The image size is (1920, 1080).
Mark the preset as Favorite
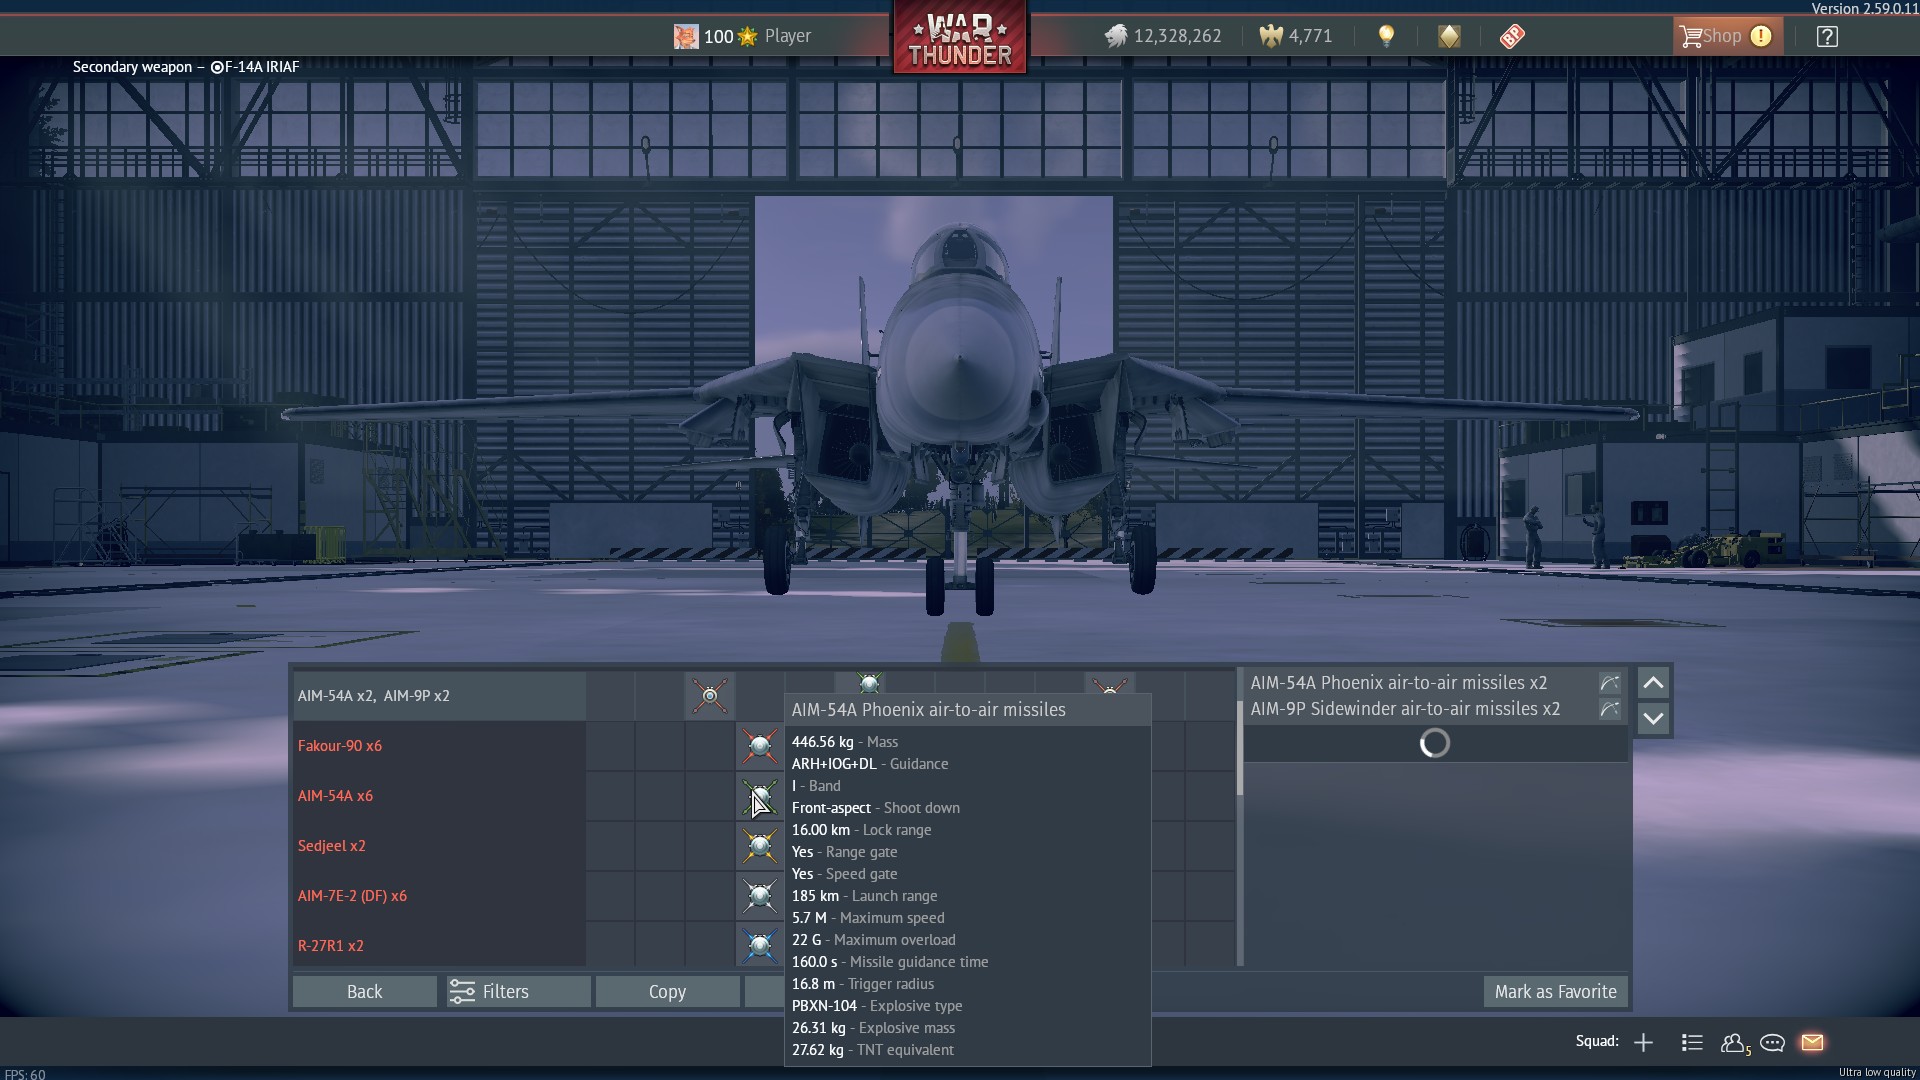pos(1556,992)
